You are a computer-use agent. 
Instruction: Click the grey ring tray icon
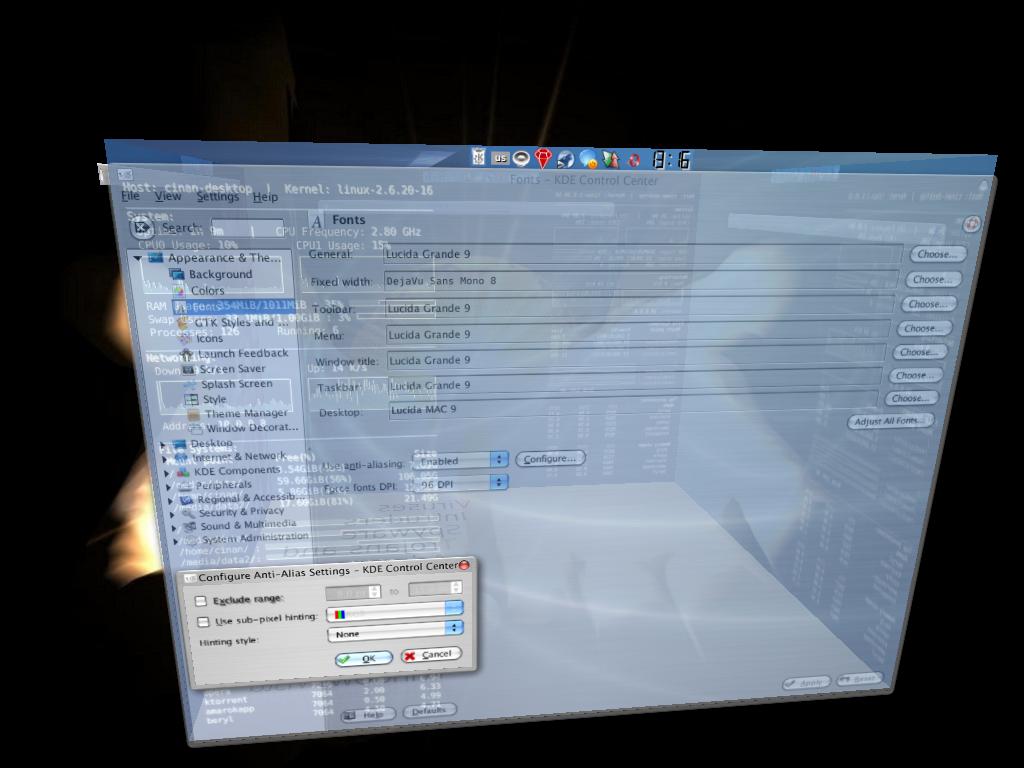(x=521, y=158)
